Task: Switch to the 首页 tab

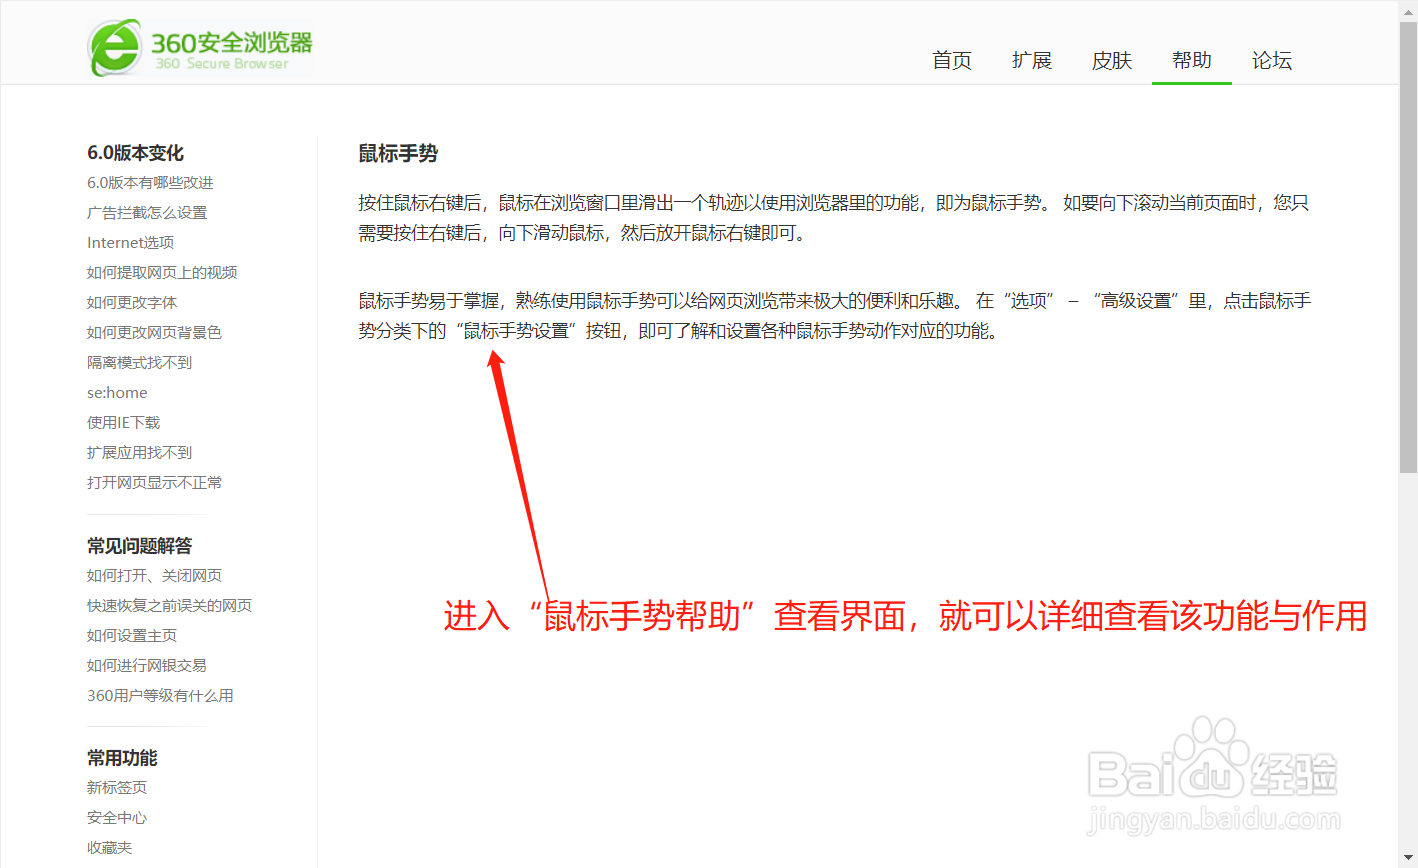Action: click(951, 60)
